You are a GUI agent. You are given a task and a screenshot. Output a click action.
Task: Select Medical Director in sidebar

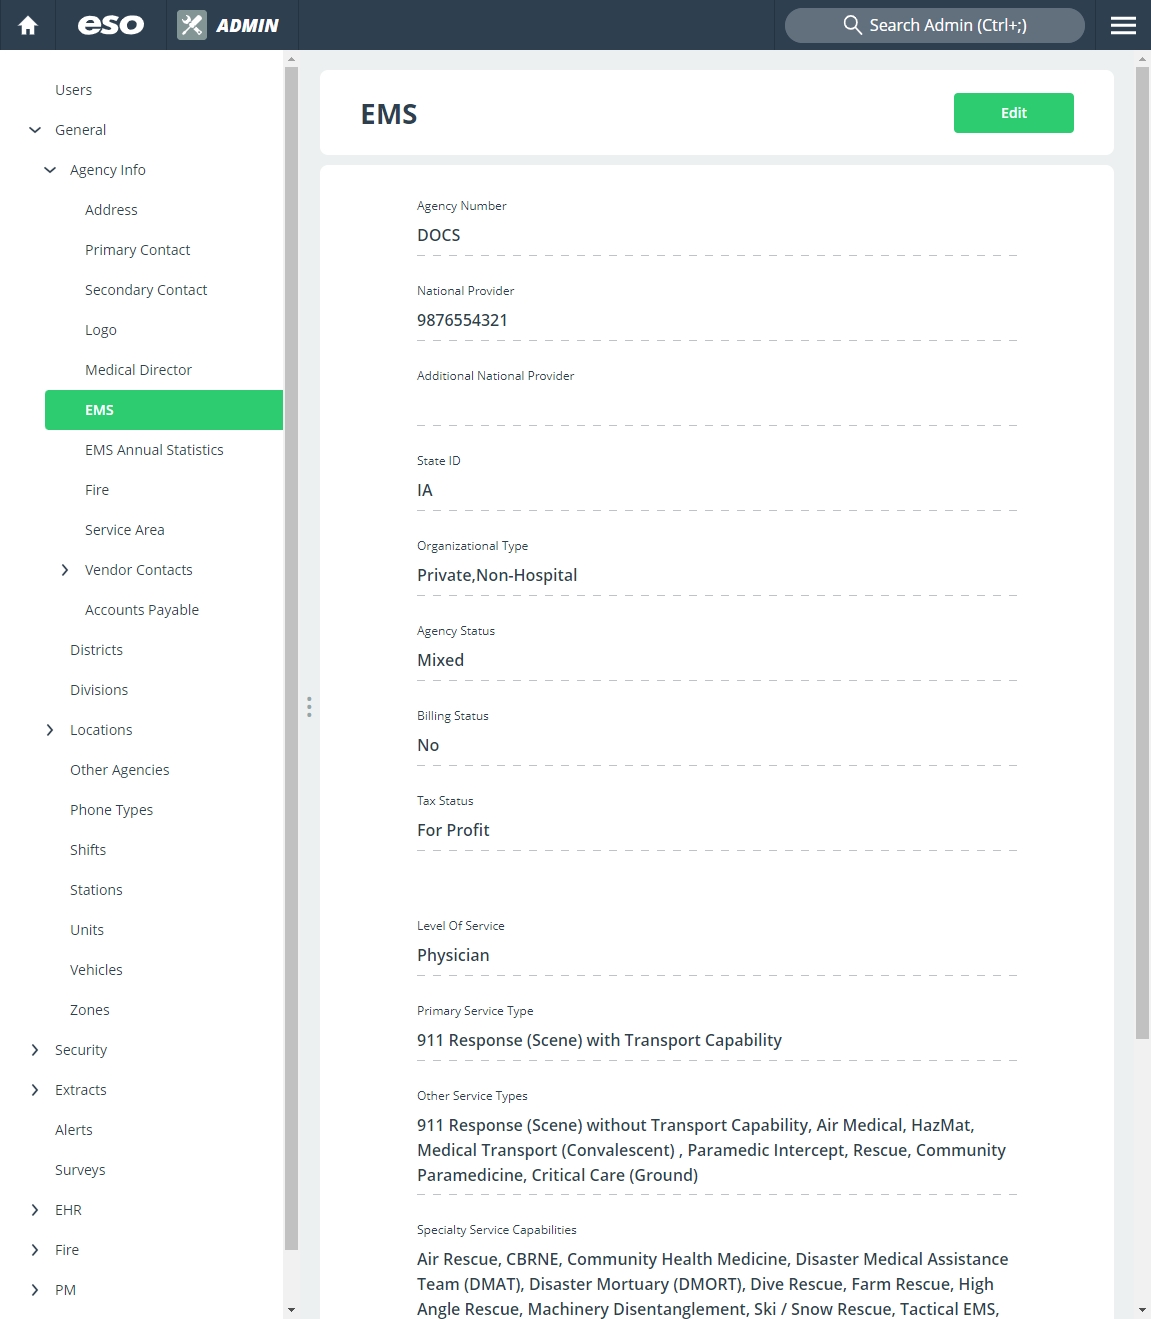[138, 370]
